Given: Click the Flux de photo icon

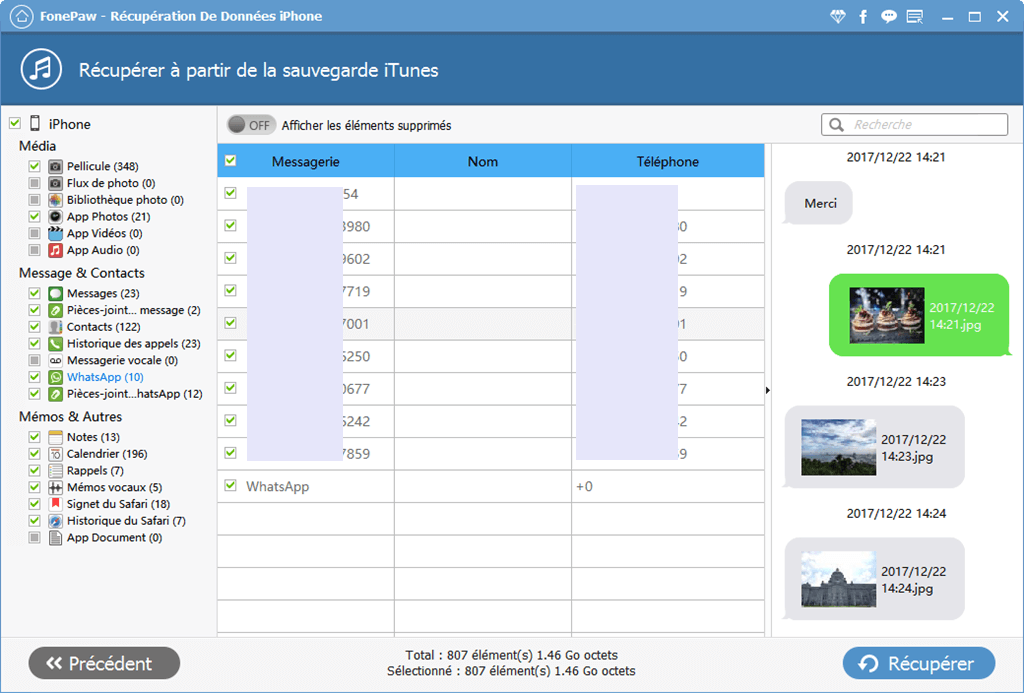Looking at the screenshot, I should coord(56,183).
